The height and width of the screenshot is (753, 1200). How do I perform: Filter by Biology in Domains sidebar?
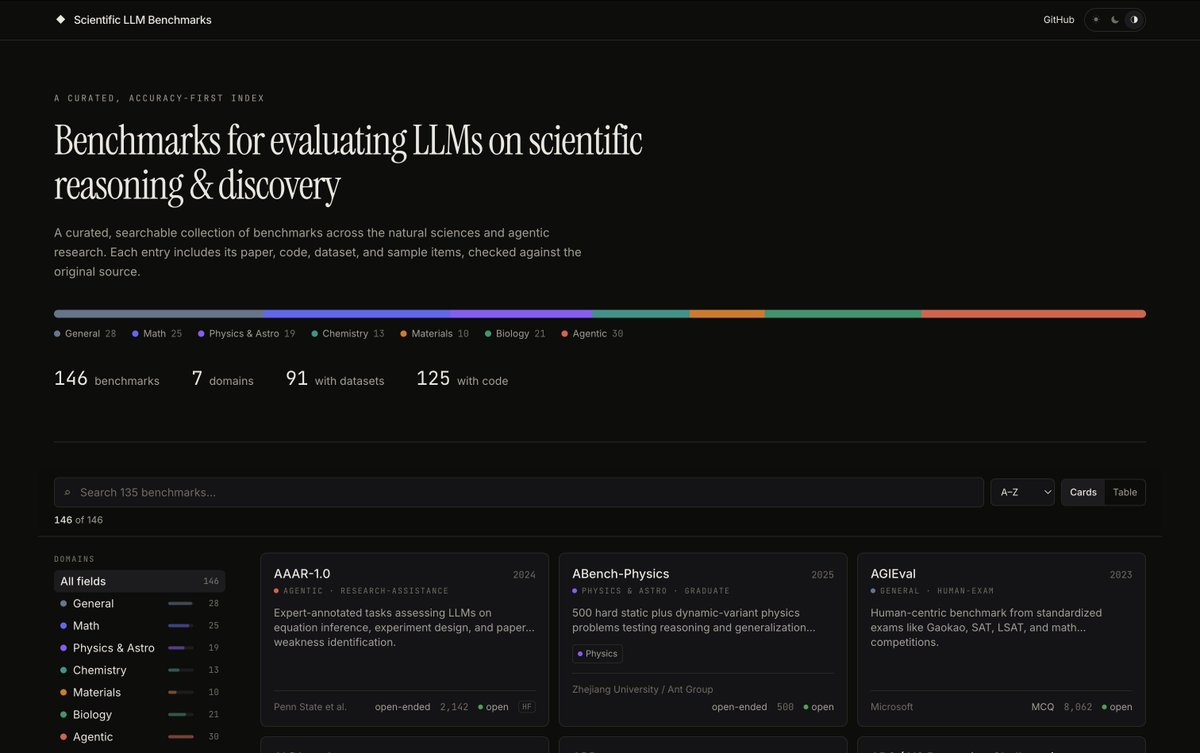click(139, 714)
